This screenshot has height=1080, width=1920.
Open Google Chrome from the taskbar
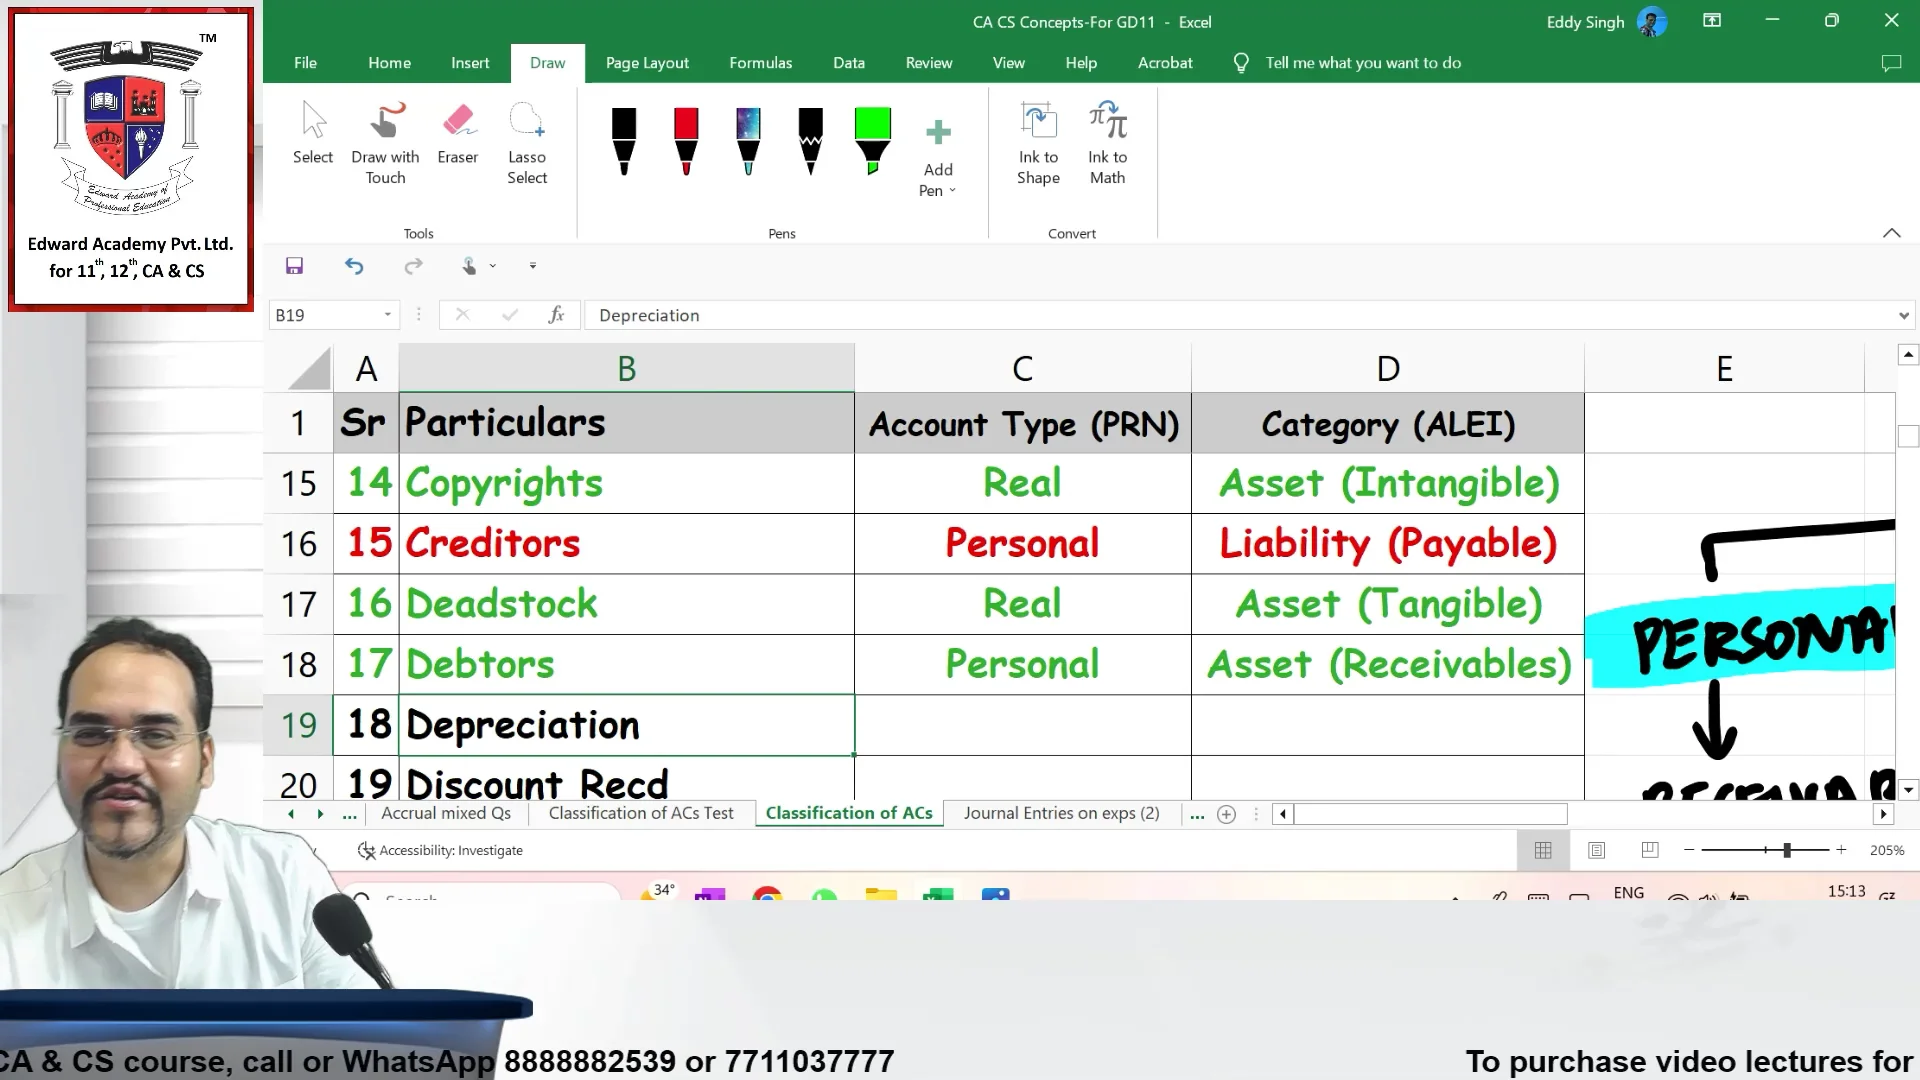click(x=767, y=898)
